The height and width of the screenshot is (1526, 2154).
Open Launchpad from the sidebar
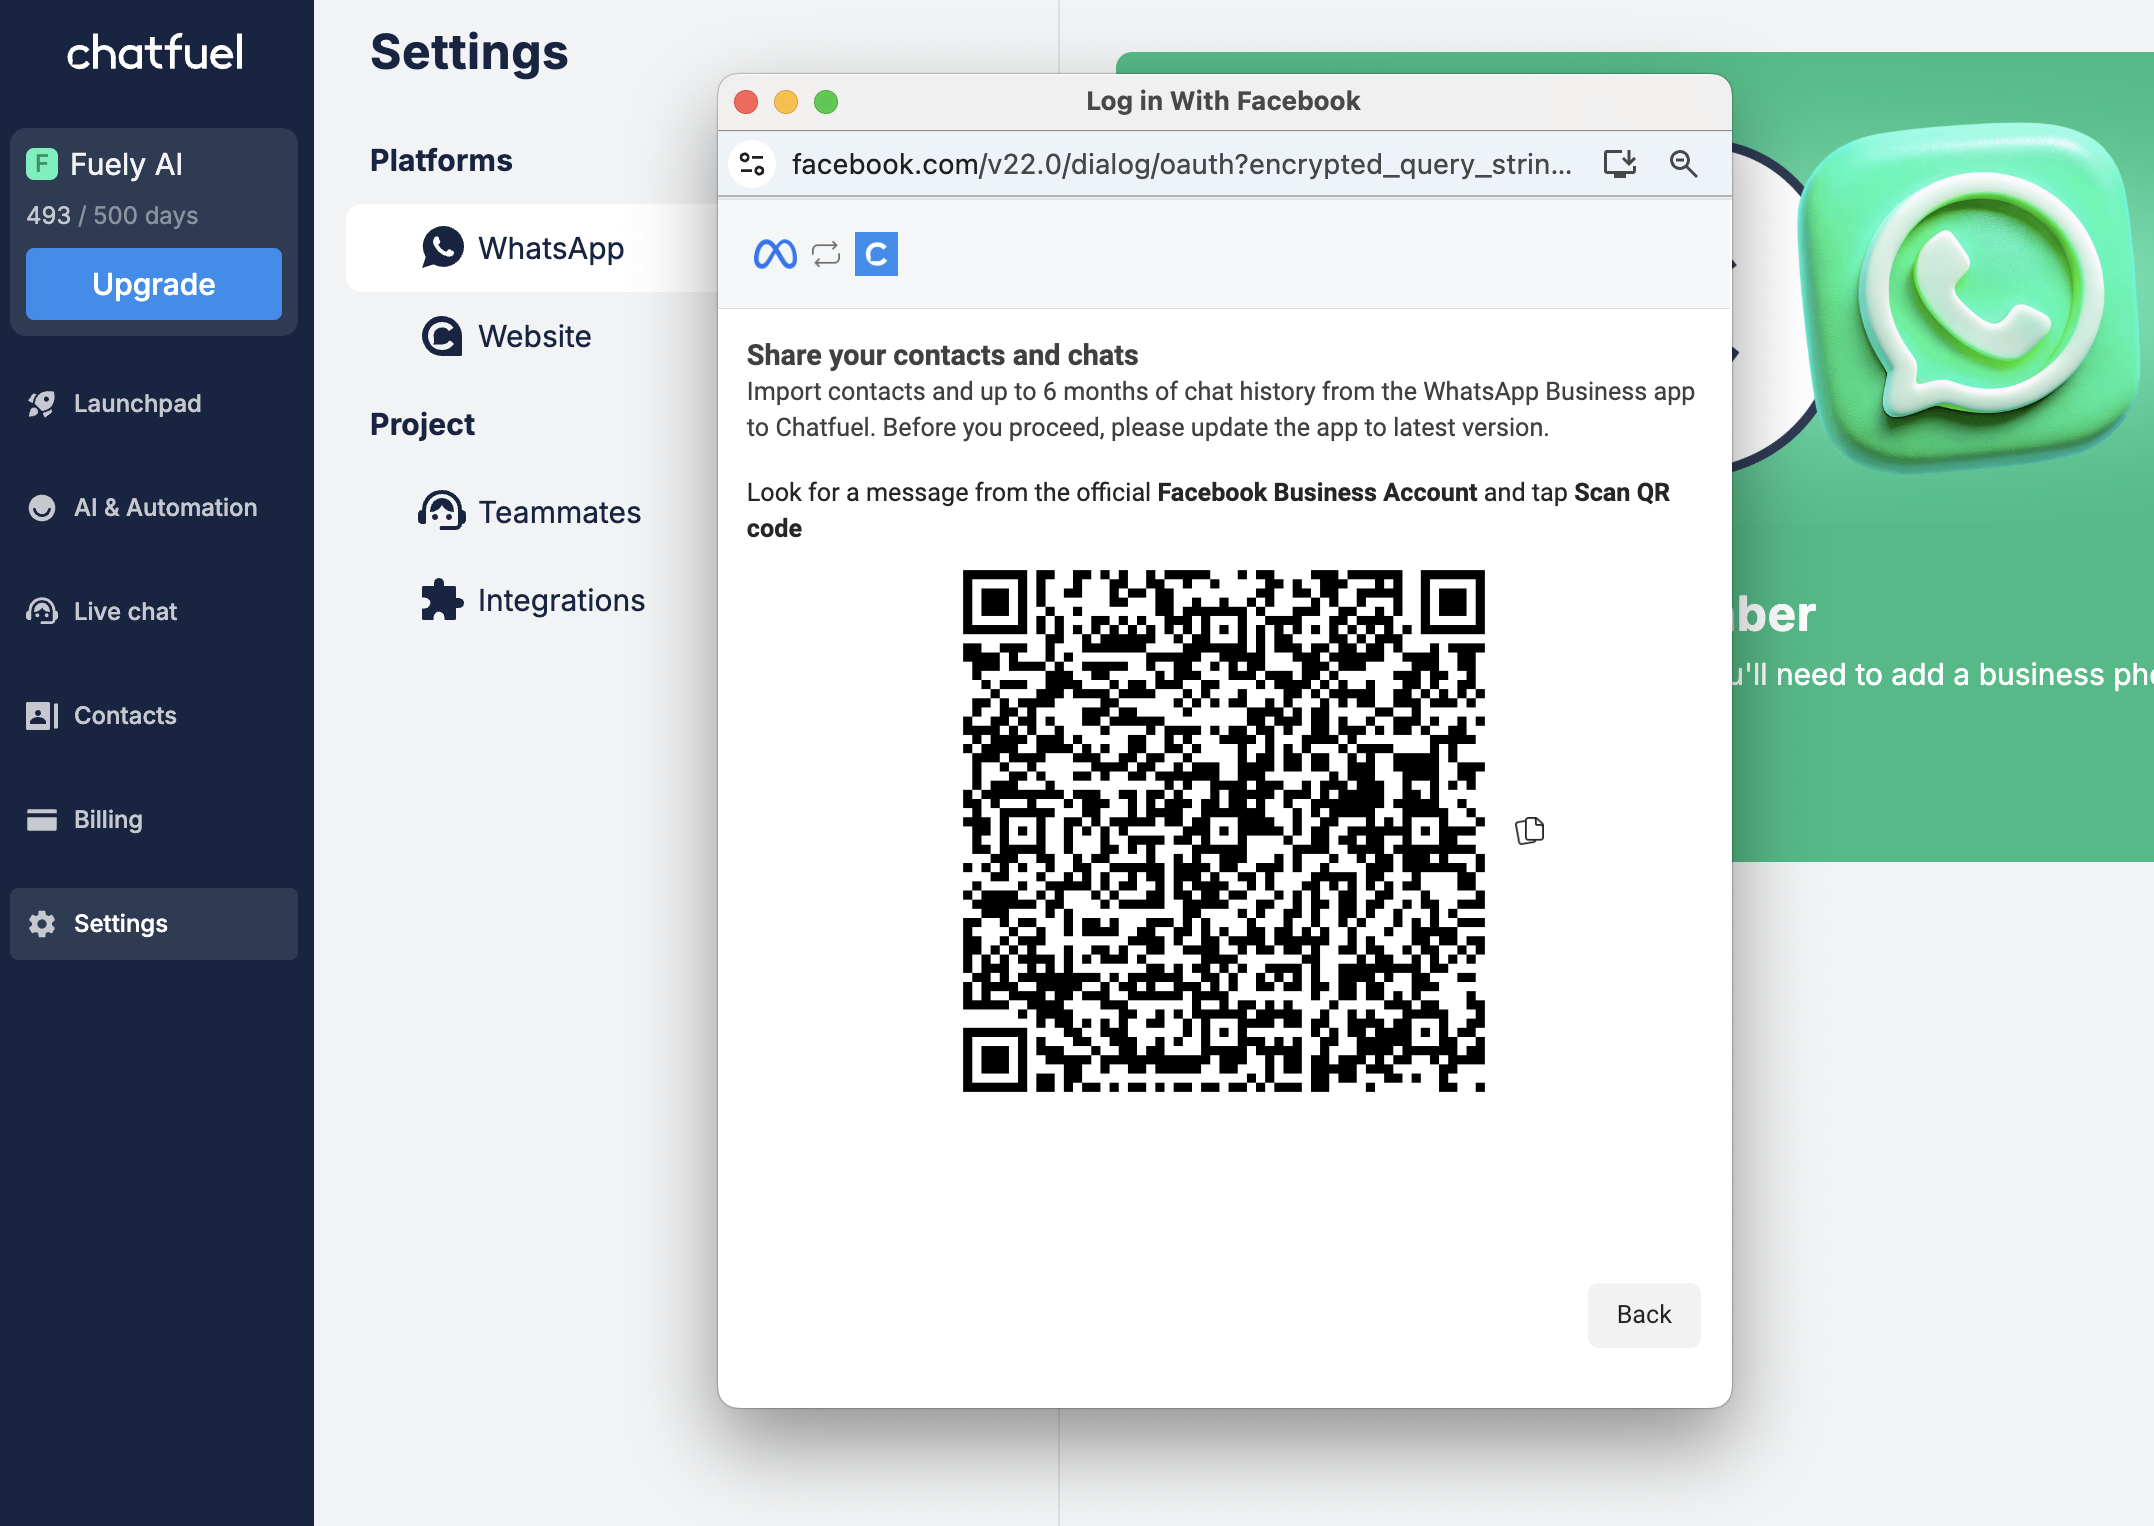[x=137, y=403]
